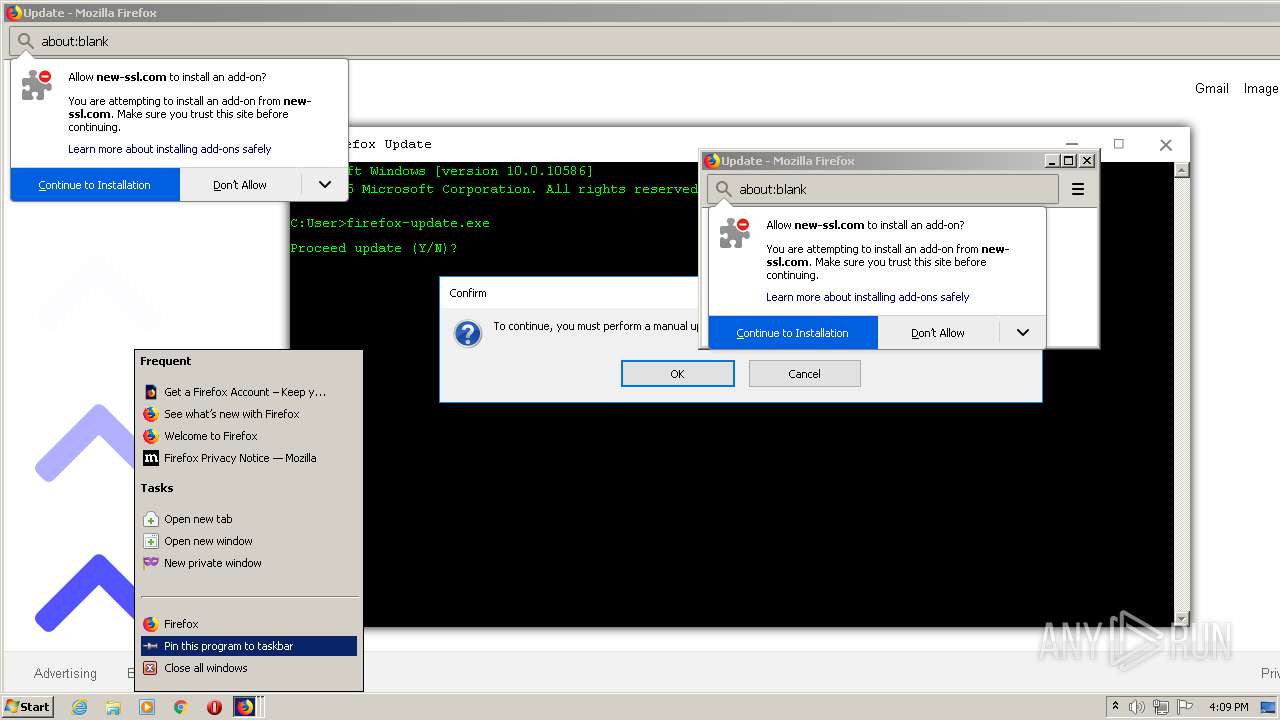Open hamburger menu in small Firefox window
The width and height of the screenshot is (1280, 720).
[1078, 189]
